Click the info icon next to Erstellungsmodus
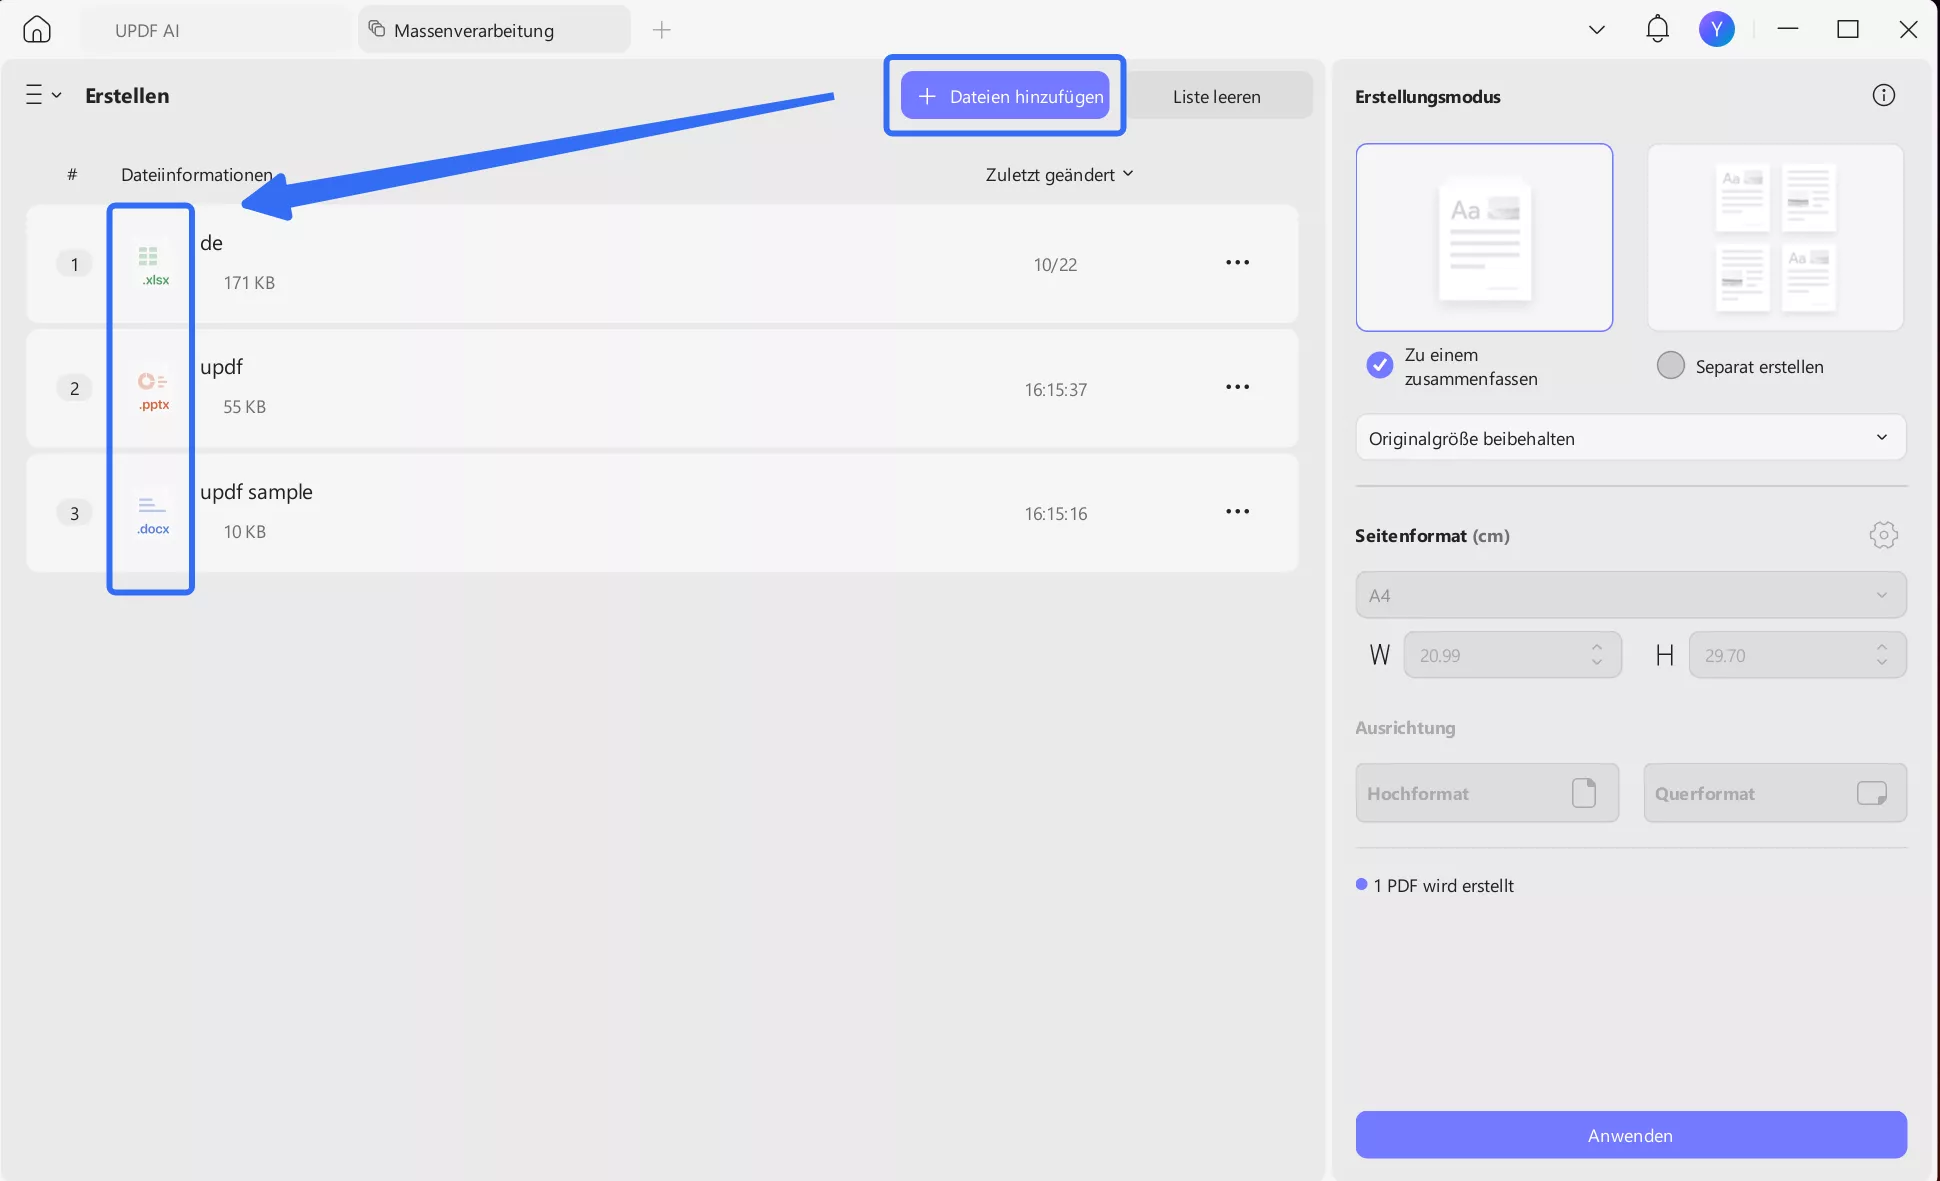This screenshot has width=1940, height=1181. coord(1884,94)
